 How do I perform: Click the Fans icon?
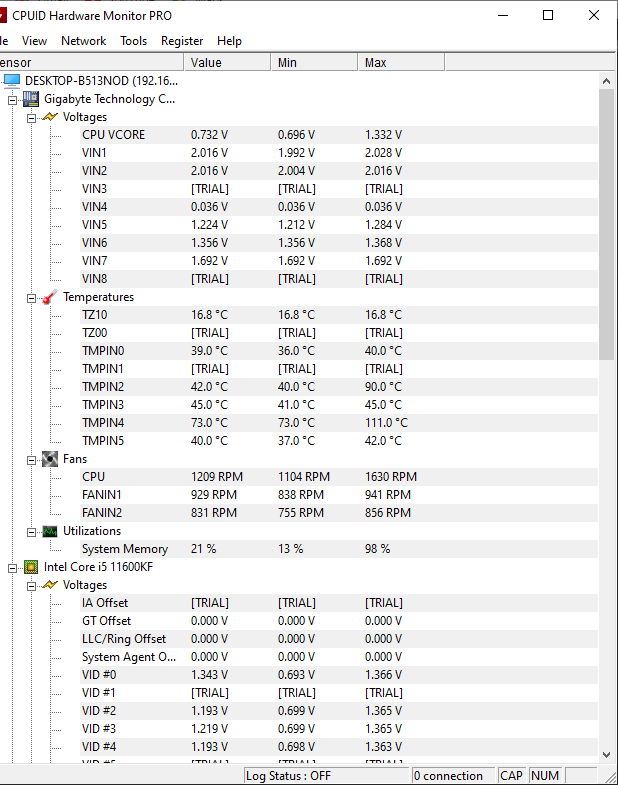49,459
